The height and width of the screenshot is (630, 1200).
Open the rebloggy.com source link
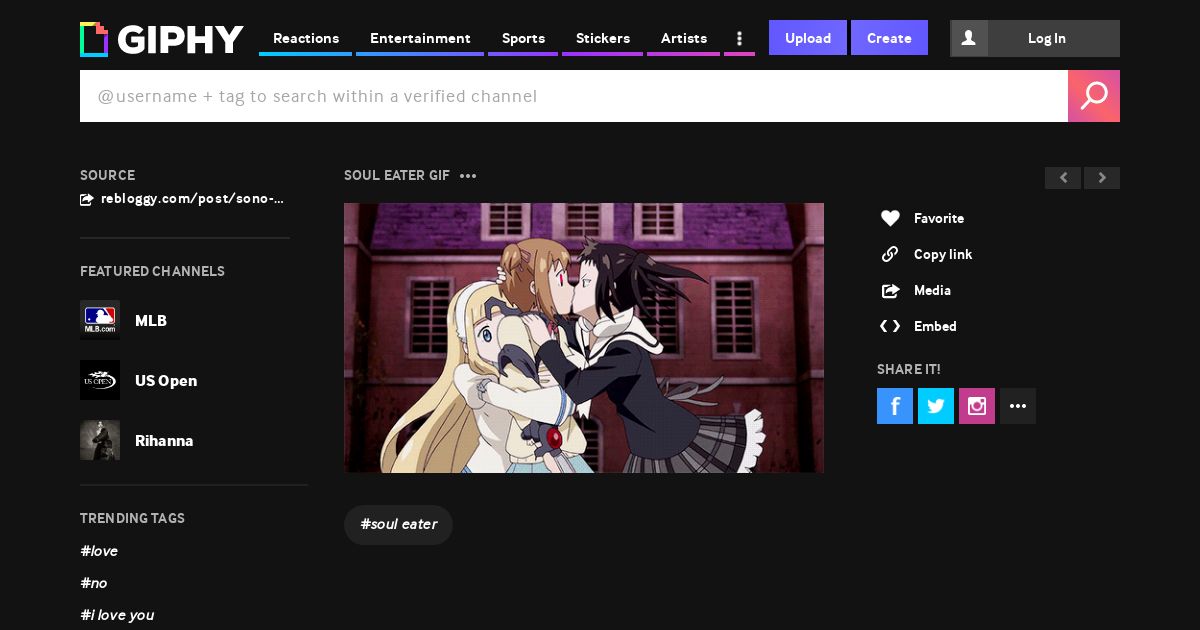tap(192, 199)
